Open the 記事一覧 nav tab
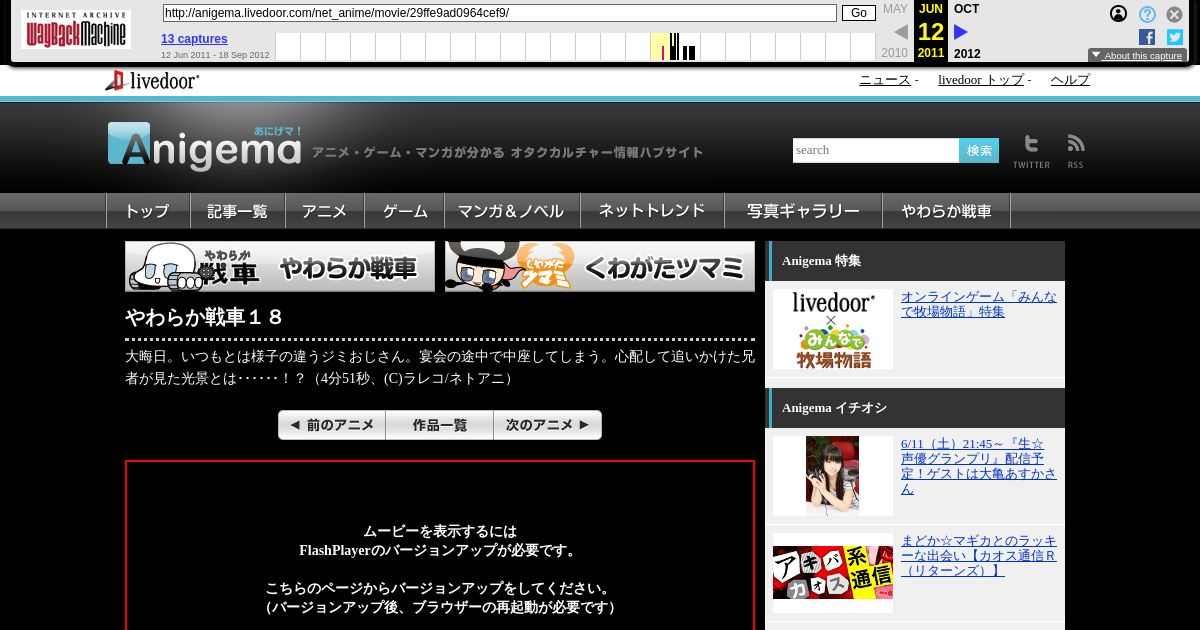The height and width of the screenshot is (630, 1200). pyautogui.click(x=237, y=211)
